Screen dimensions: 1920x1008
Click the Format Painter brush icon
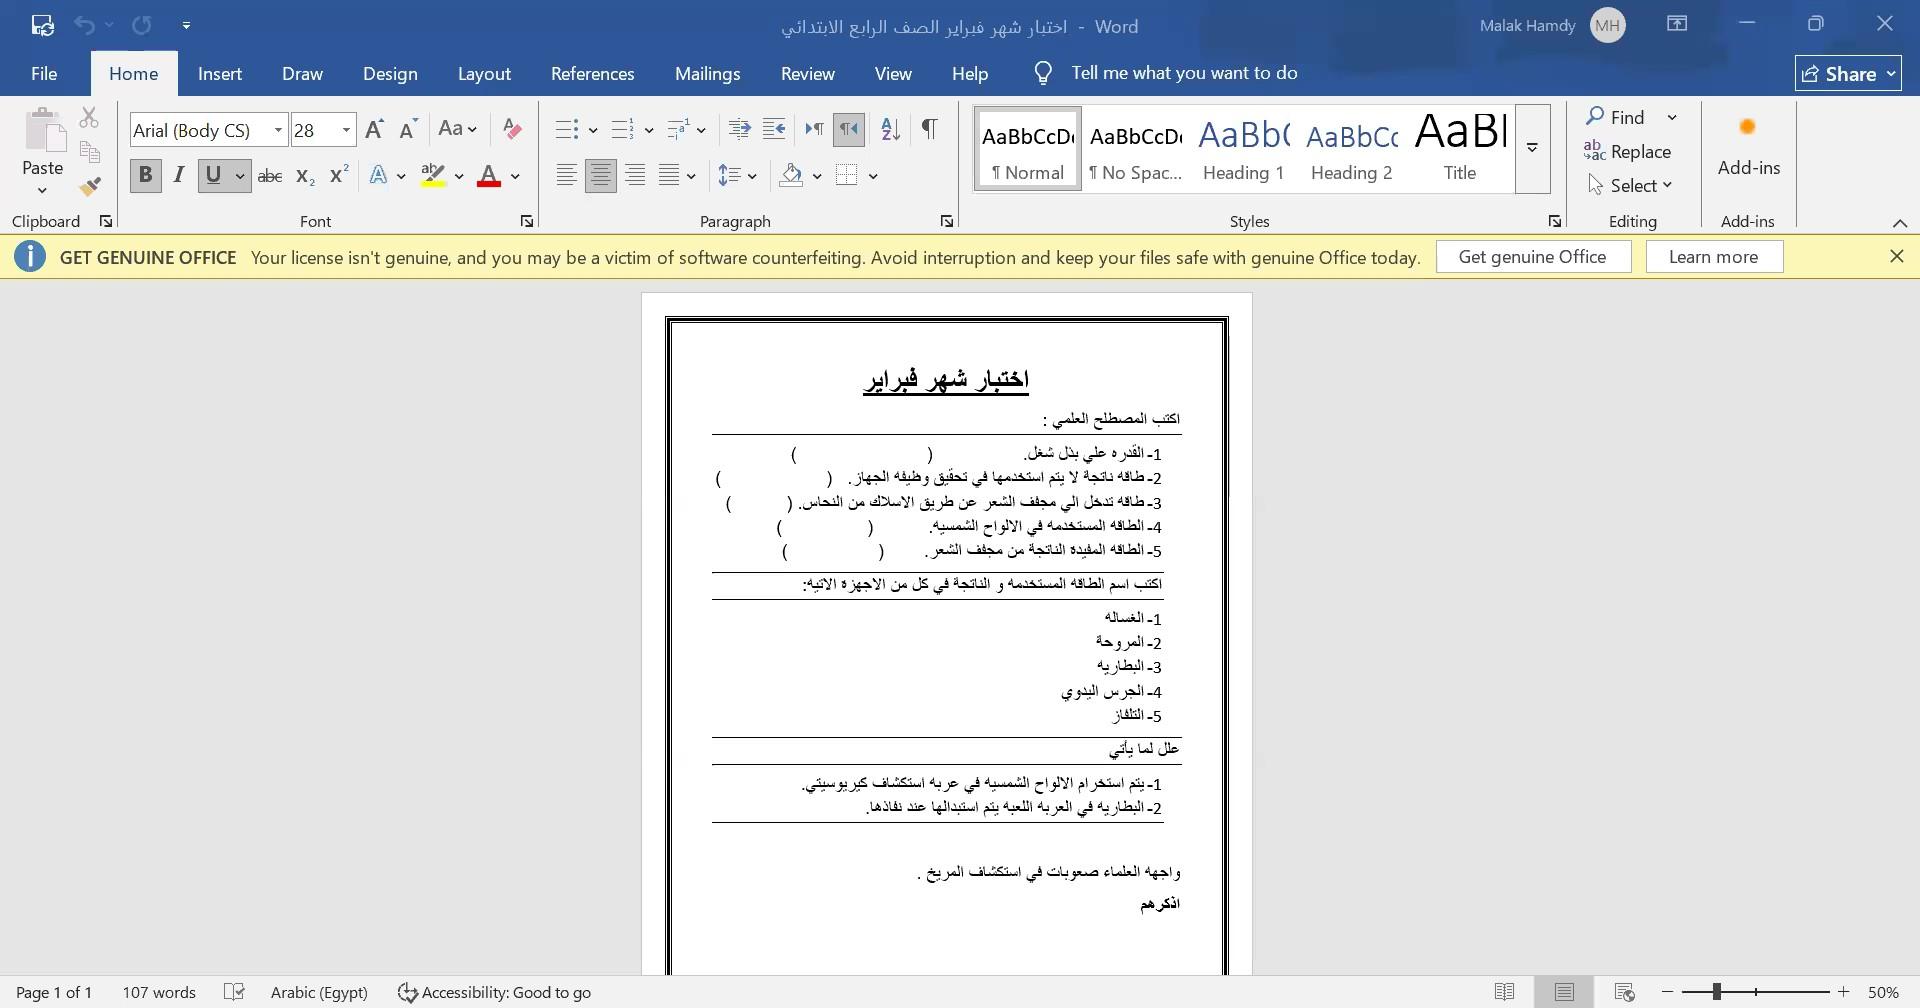click(x=90, y=187)
